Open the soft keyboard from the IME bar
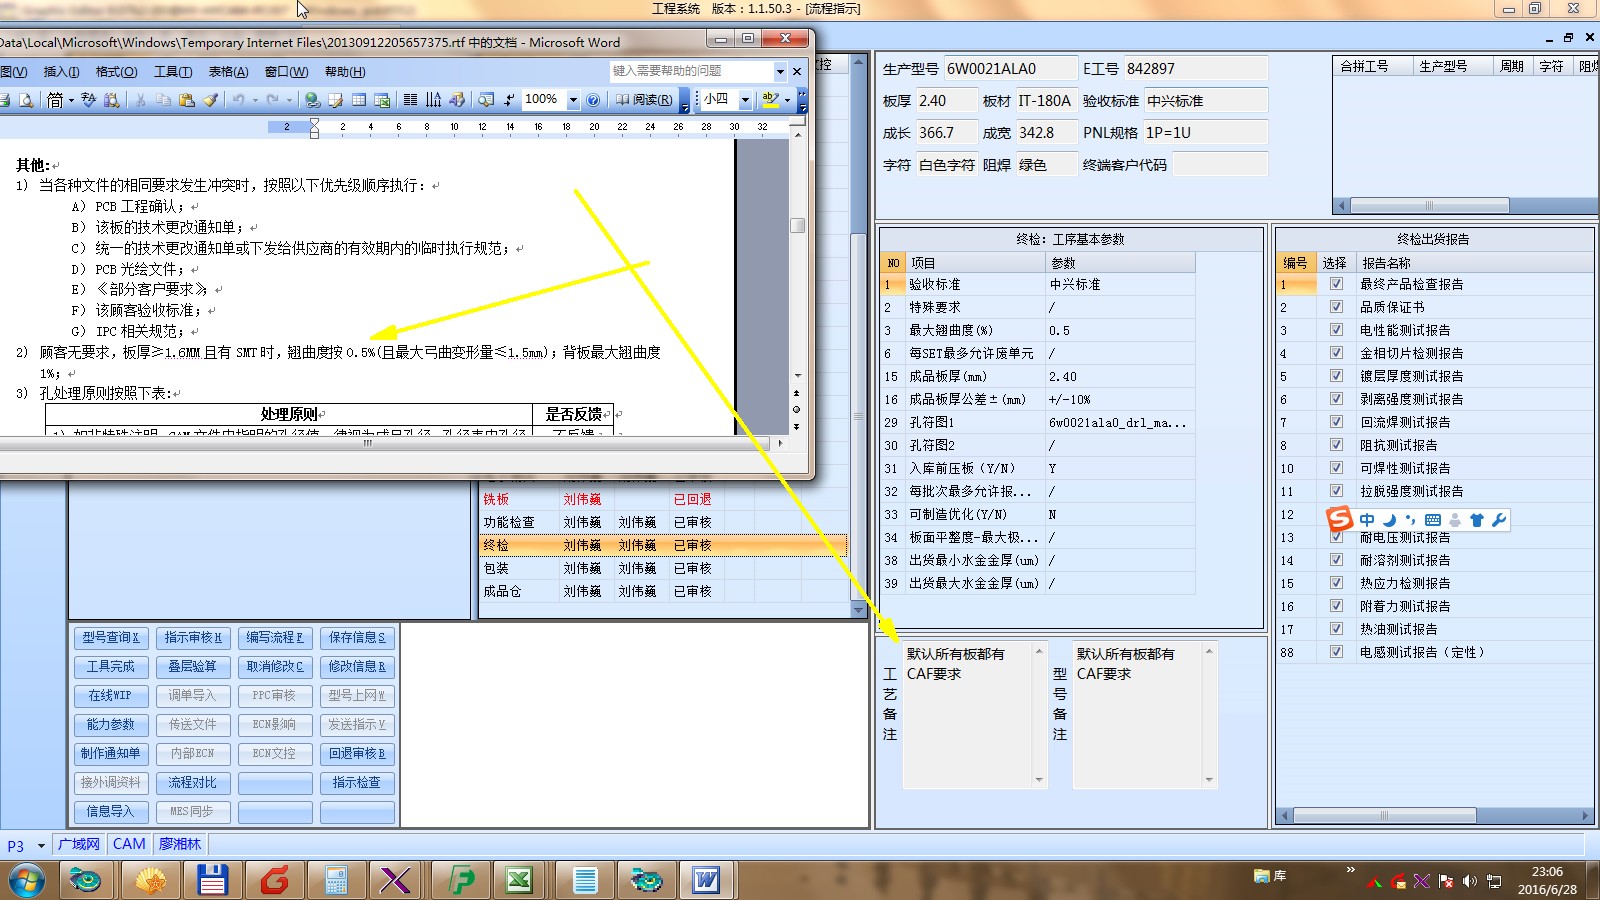The width and height of the screenshot is (1600, 900). click(x=1432, y=520)
